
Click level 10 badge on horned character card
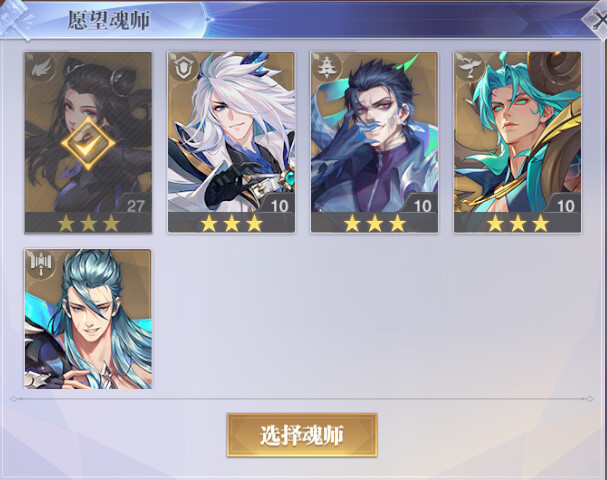(x=565, y=206)
